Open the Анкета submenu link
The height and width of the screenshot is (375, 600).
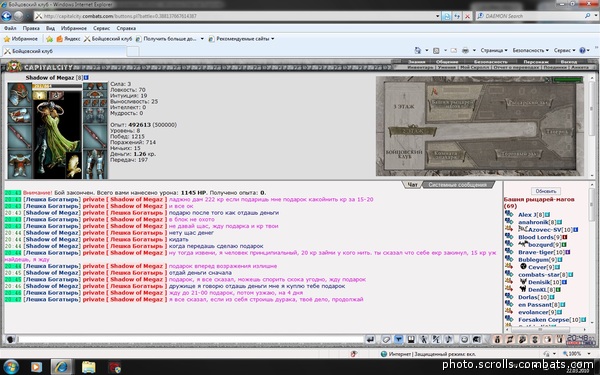[580, 67]
